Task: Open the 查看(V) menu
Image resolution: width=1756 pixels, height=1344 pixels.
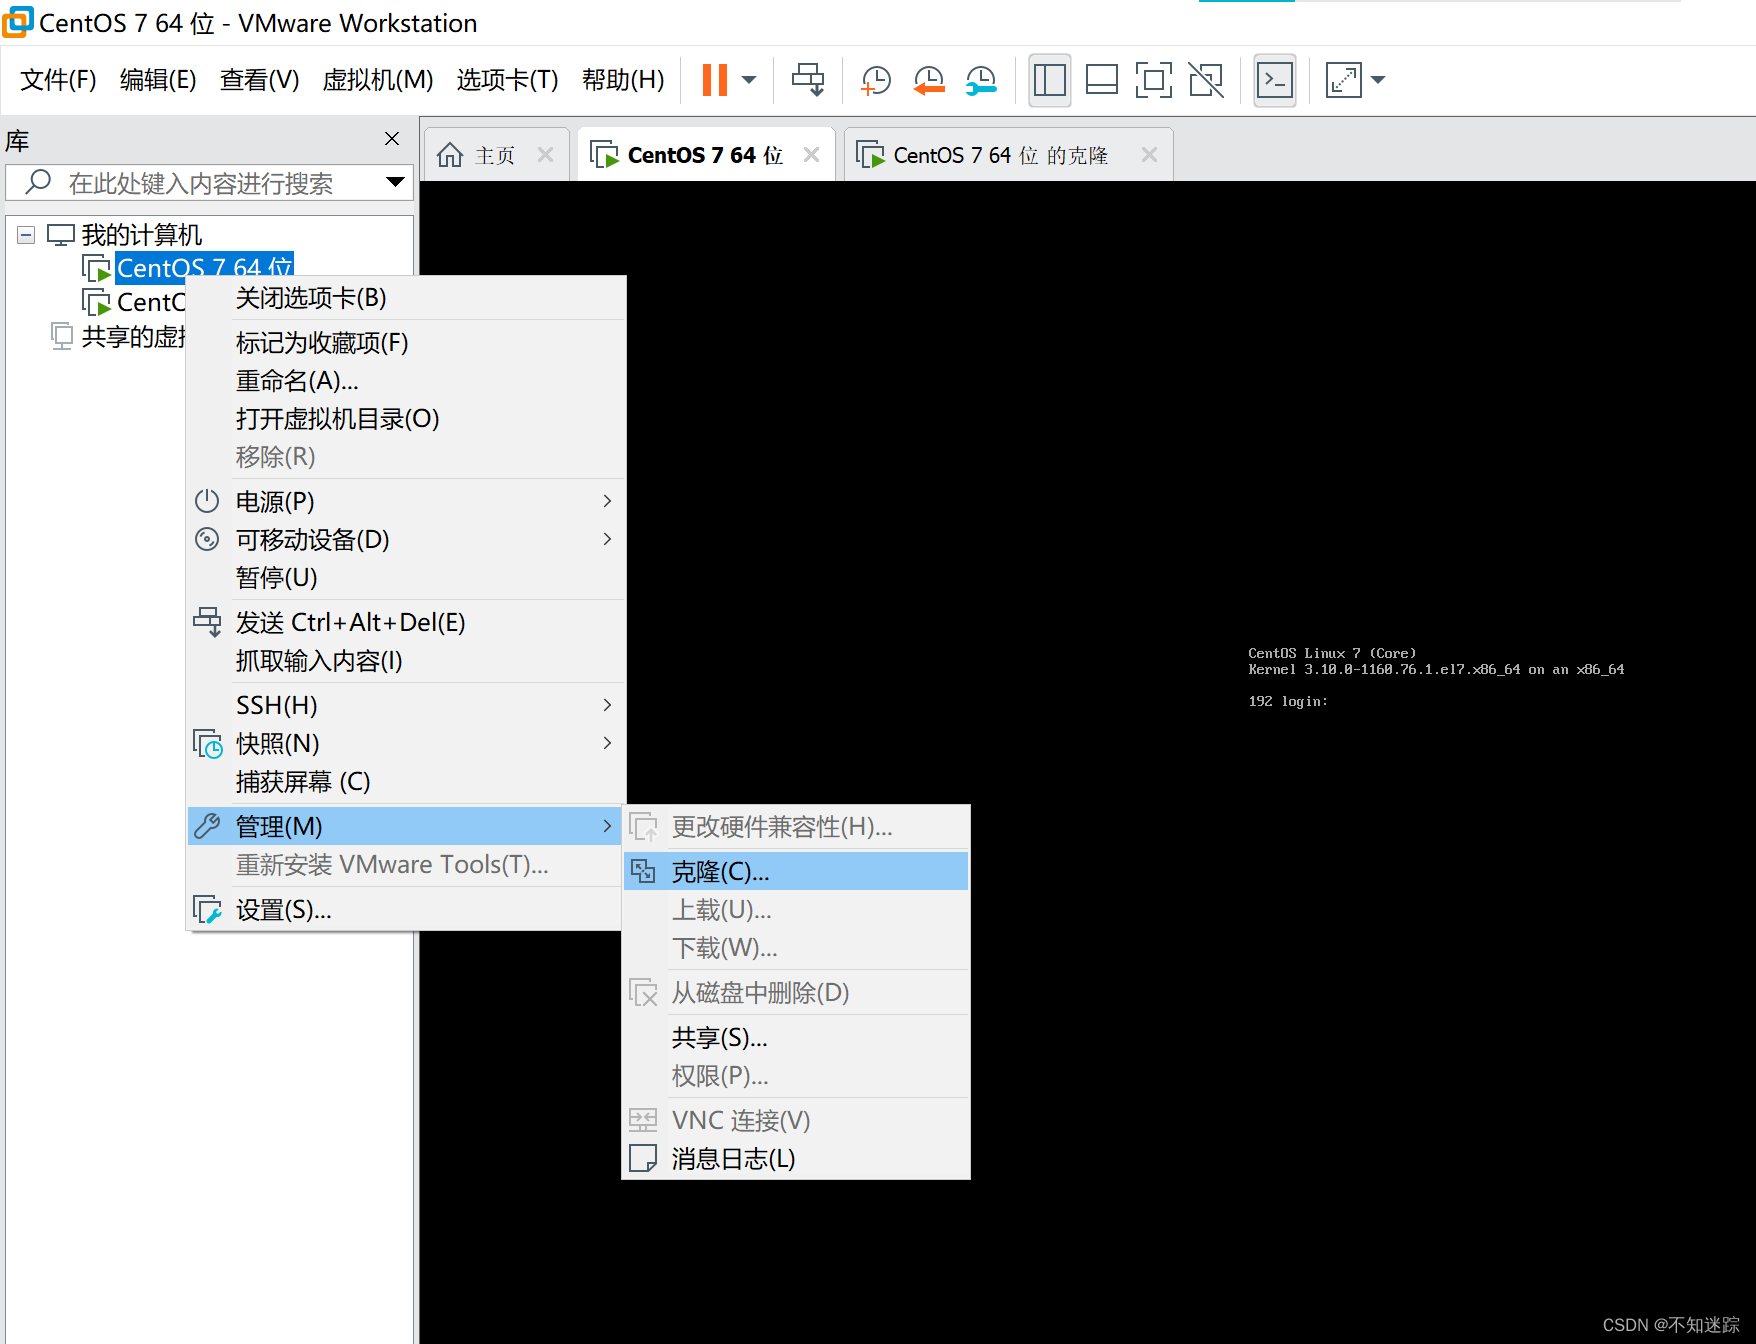Action: (x=259, y=80)
